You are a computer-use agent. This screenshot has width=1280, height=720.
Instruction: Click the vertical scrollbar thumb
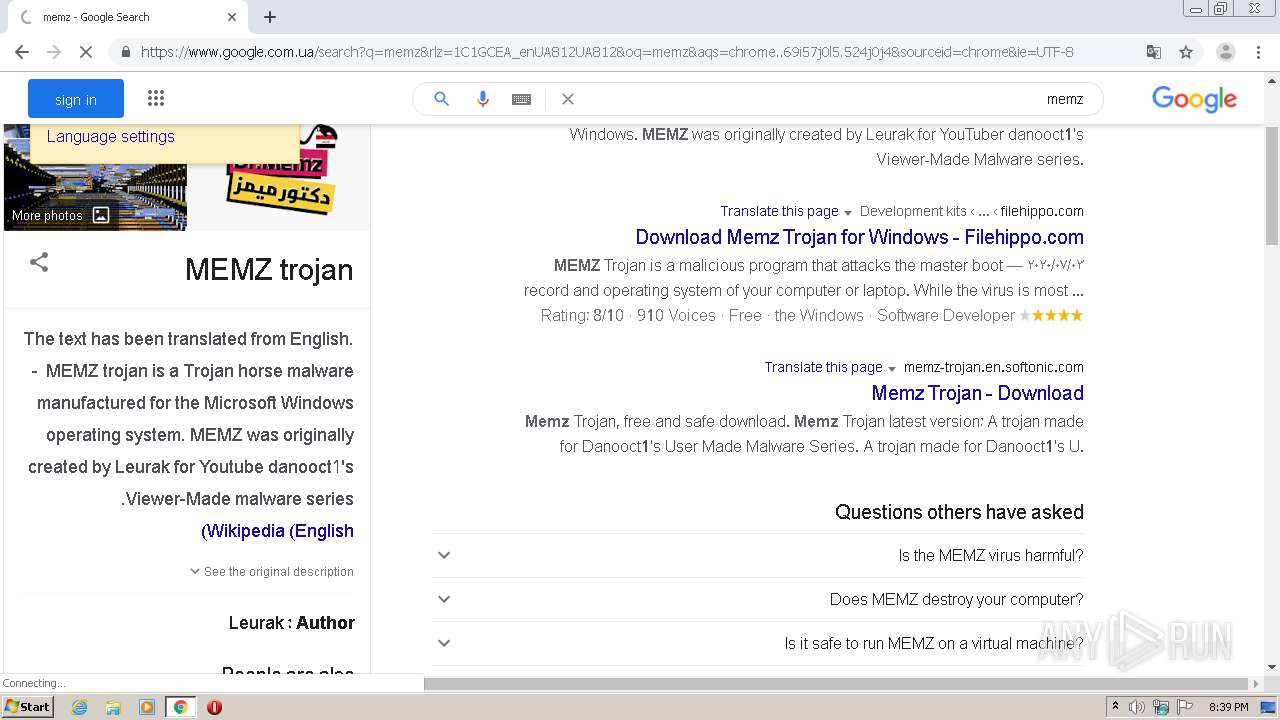(1271, 185)
